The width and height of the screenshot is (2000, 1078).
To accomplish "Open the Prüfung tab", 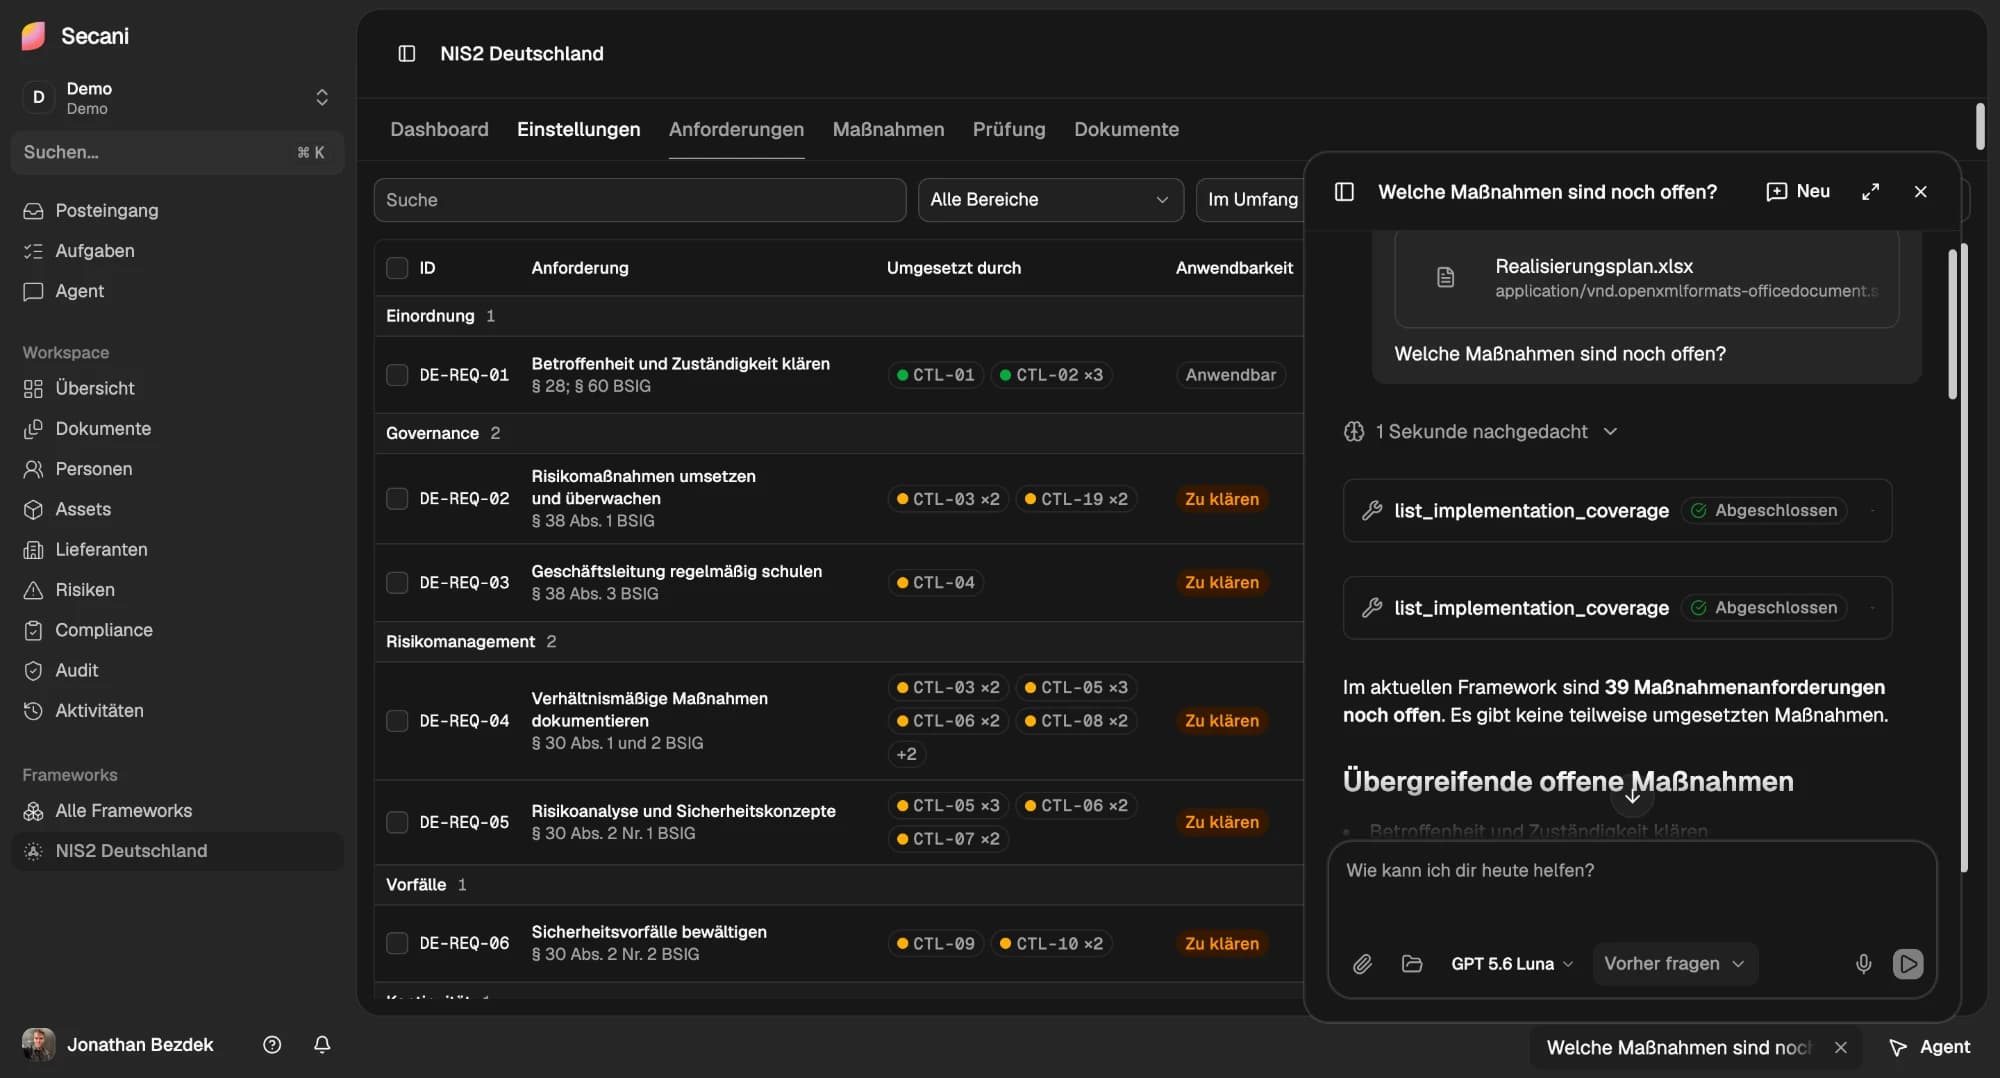I will tap(1009, 129).
